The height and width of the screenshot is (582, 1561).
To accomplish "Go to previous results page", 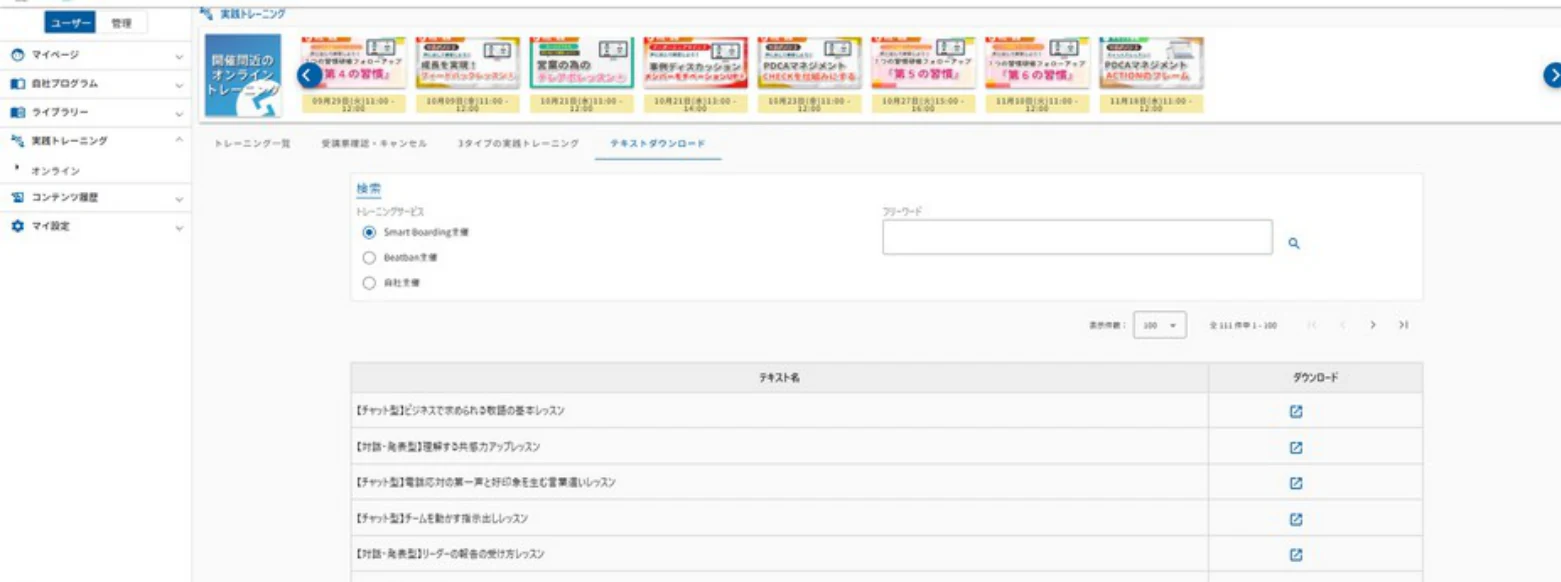I will tap(1343, 325).
